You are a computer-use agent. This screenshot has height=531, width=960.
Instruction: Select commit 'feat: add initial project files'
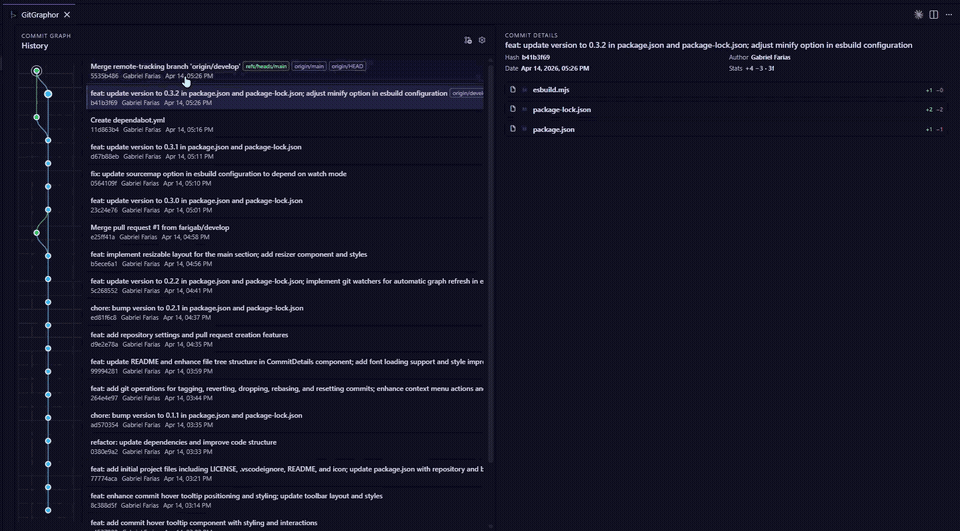(285, 473)
